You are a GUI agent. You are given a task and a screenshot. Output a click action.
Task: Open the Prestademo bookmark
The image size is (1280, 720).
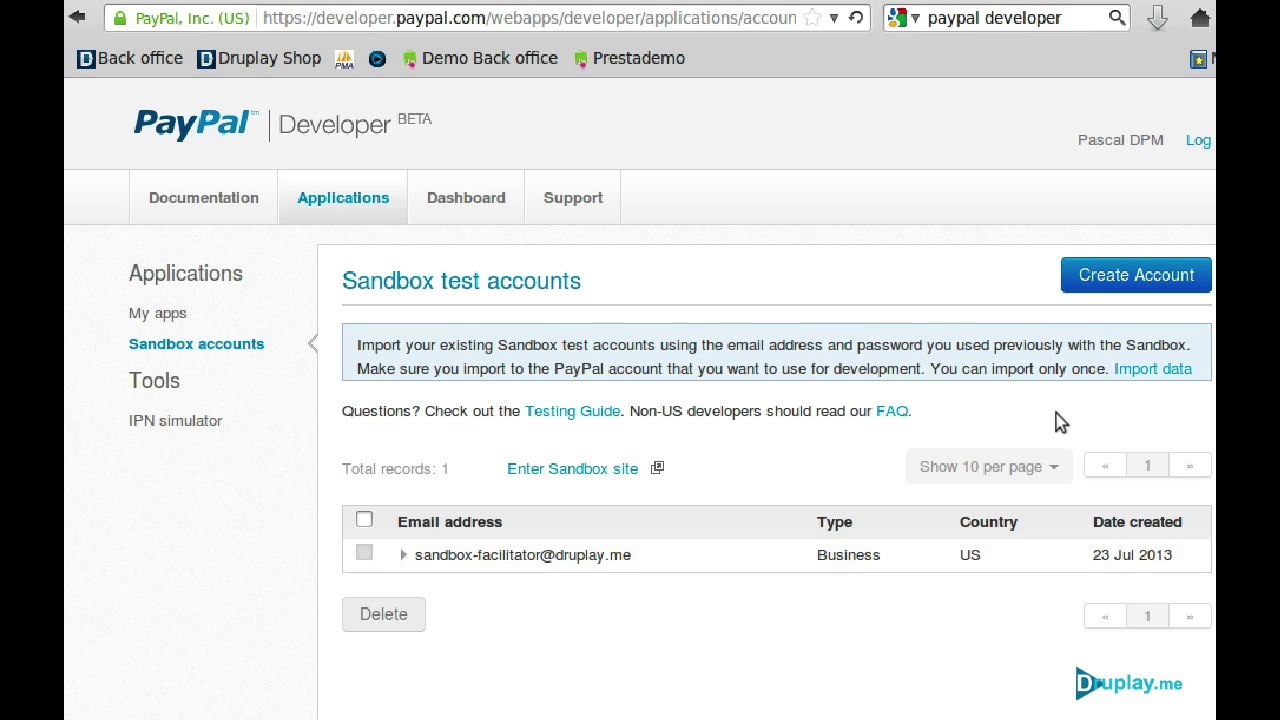[x=629, y=58]
